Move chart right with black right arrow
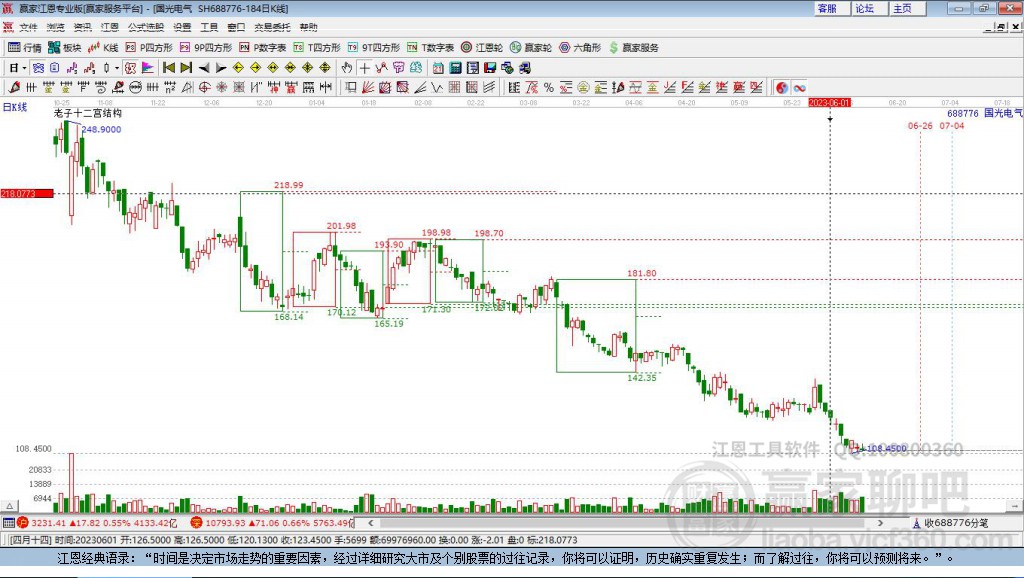Screen dimensions: 1024x578 coord(221,67)
